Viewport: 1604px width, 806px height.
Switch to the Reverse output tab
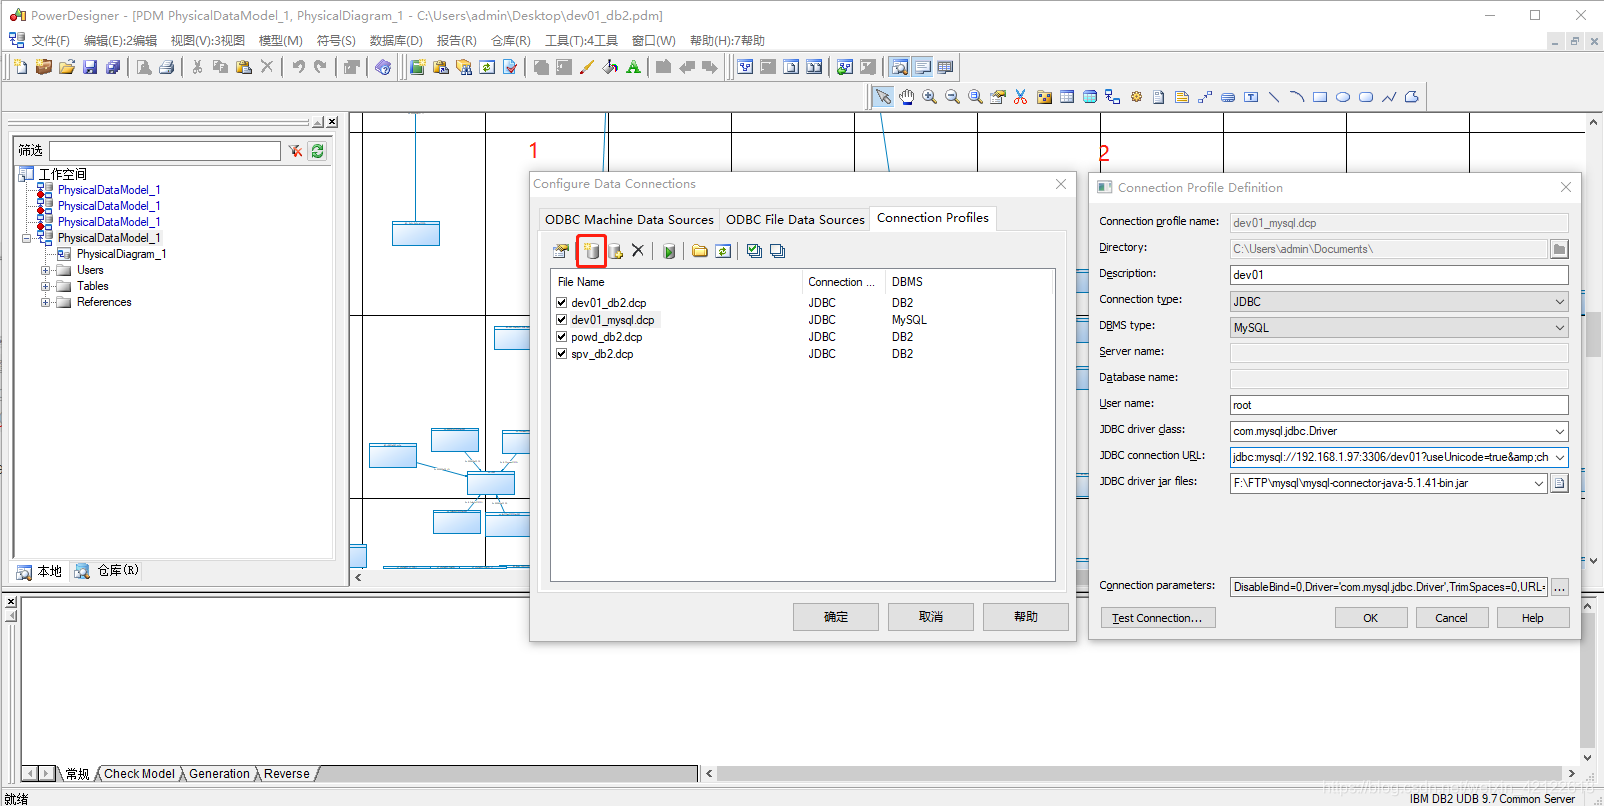pos(287,774)
